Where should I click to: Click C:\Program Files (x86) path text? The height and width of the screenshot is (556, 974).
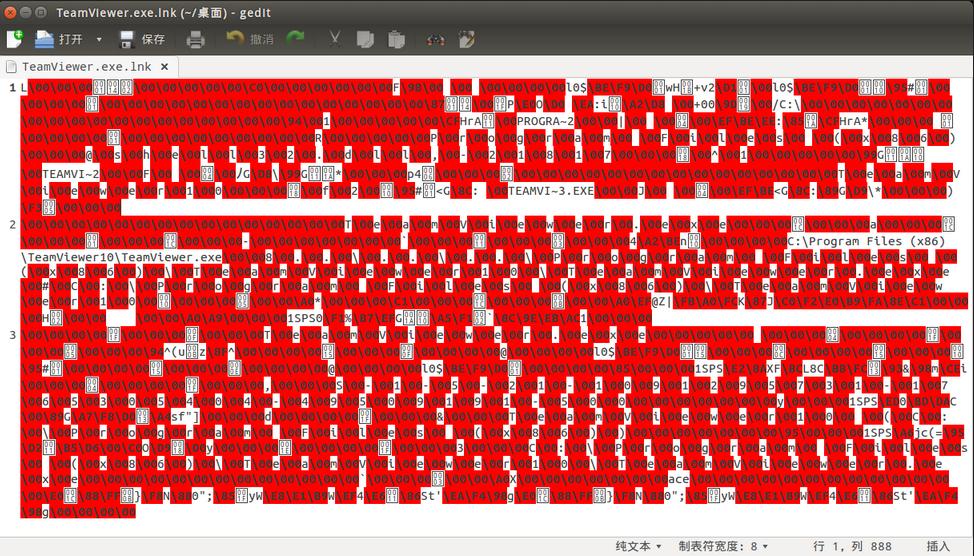867,241
